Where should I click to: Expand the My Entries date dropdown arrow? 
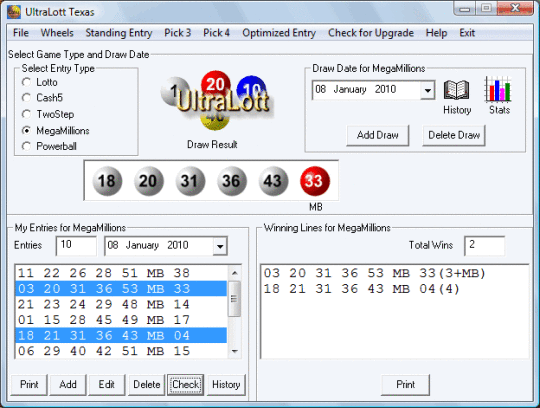pos(220,246)
